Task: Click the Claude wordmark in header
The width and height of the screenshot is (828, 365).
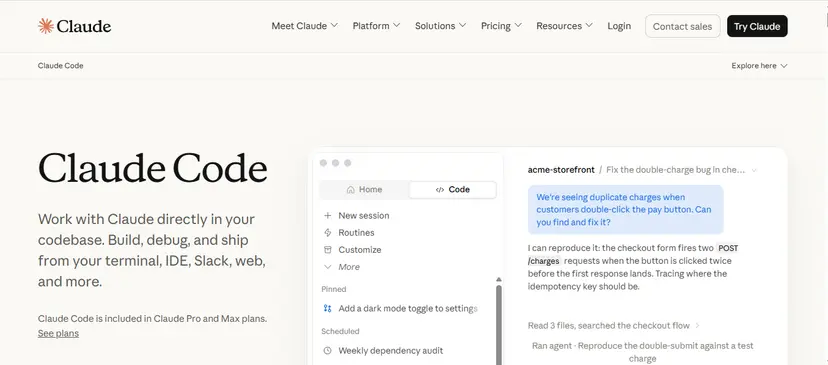Action: [84, 26]
